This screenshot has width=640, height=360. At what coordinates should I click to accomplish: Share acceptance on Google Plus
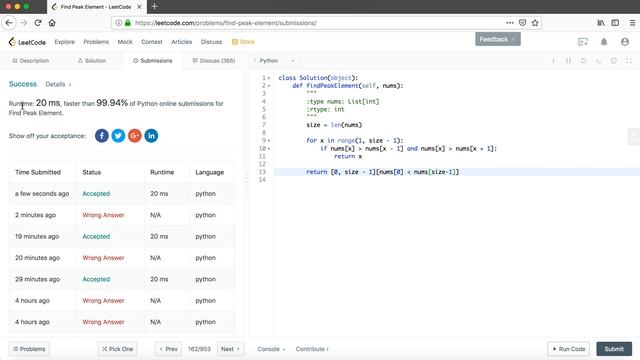click(x=135, y=136)
